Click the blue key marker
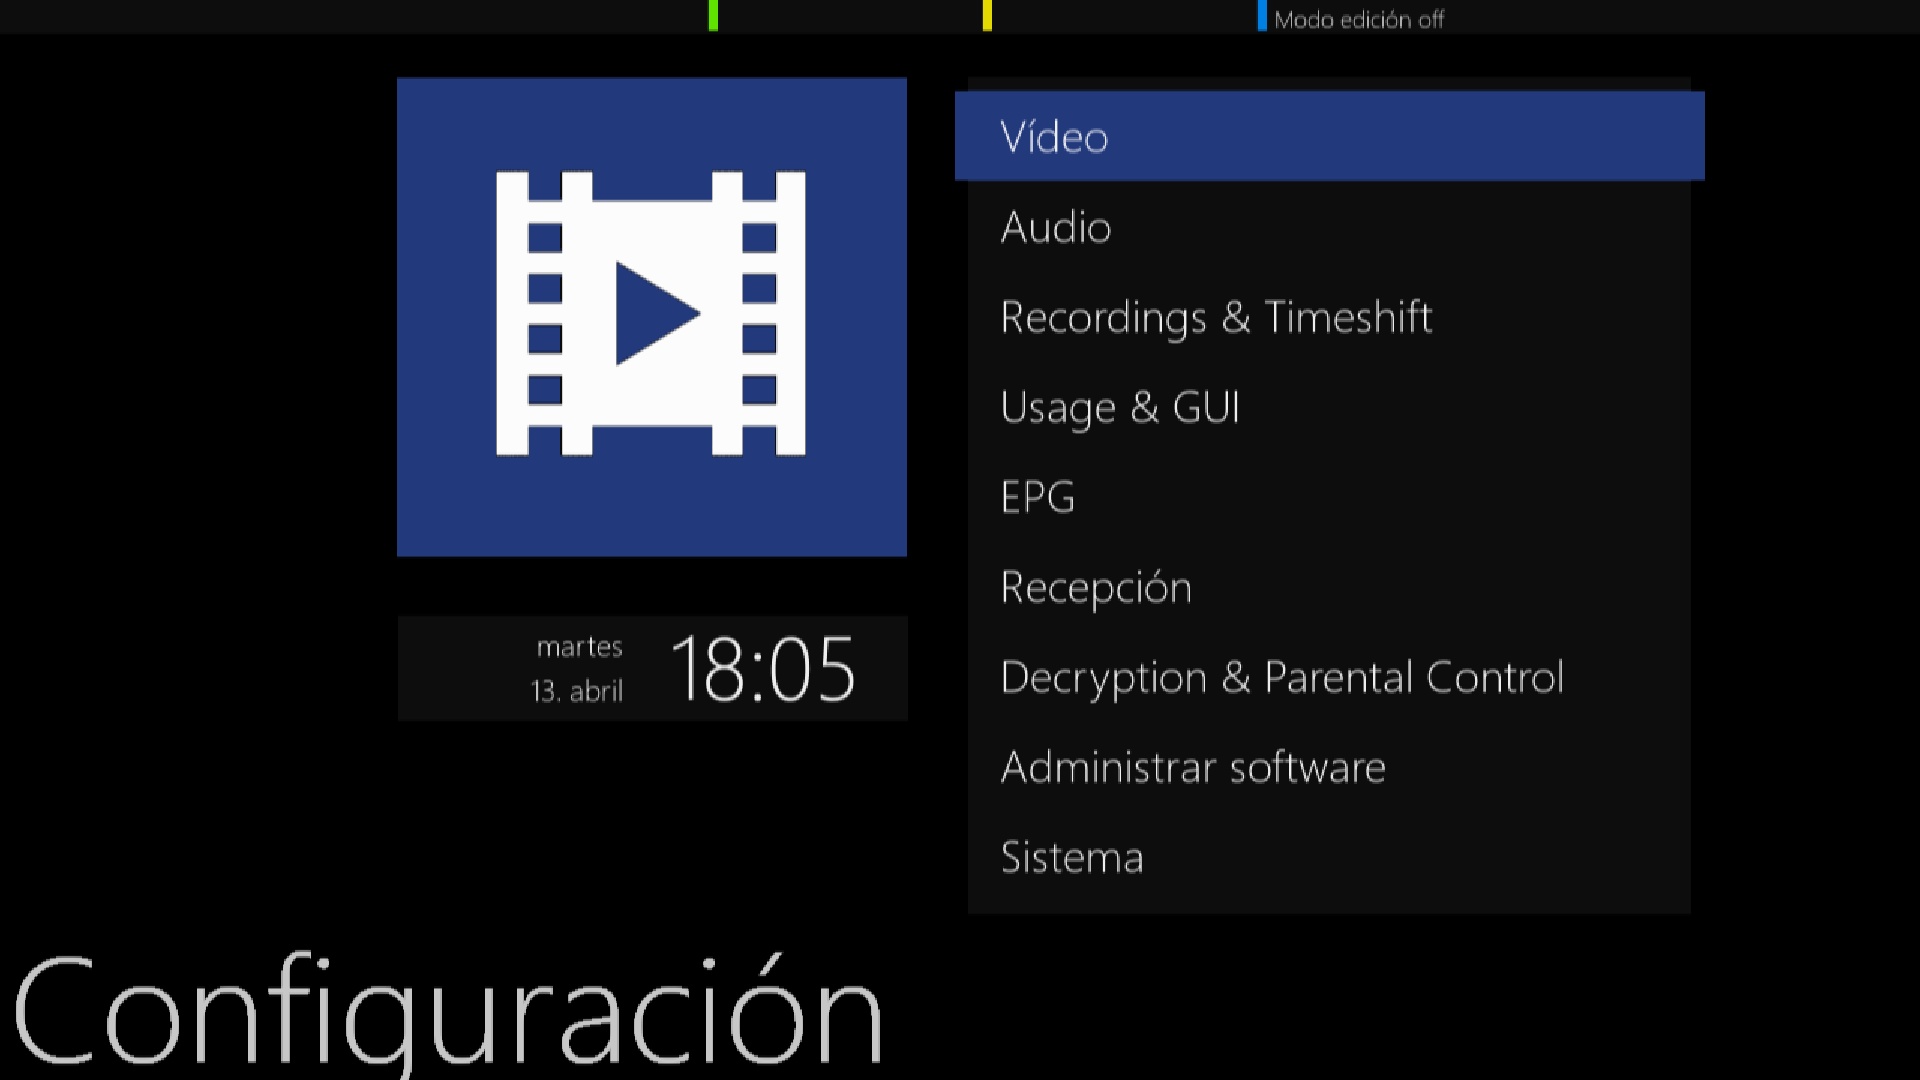Screen dimensions: 1920x1080 click(1262, 15)
